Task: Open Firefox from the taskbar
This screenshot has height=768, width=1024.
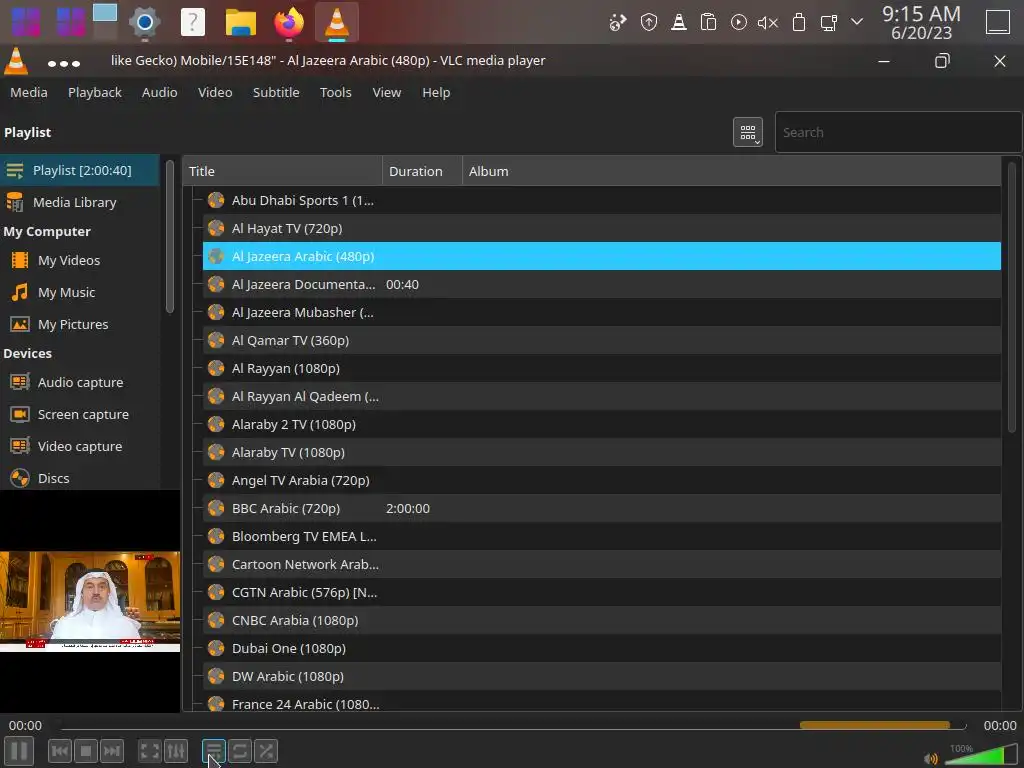Action: tap(289, 22)
